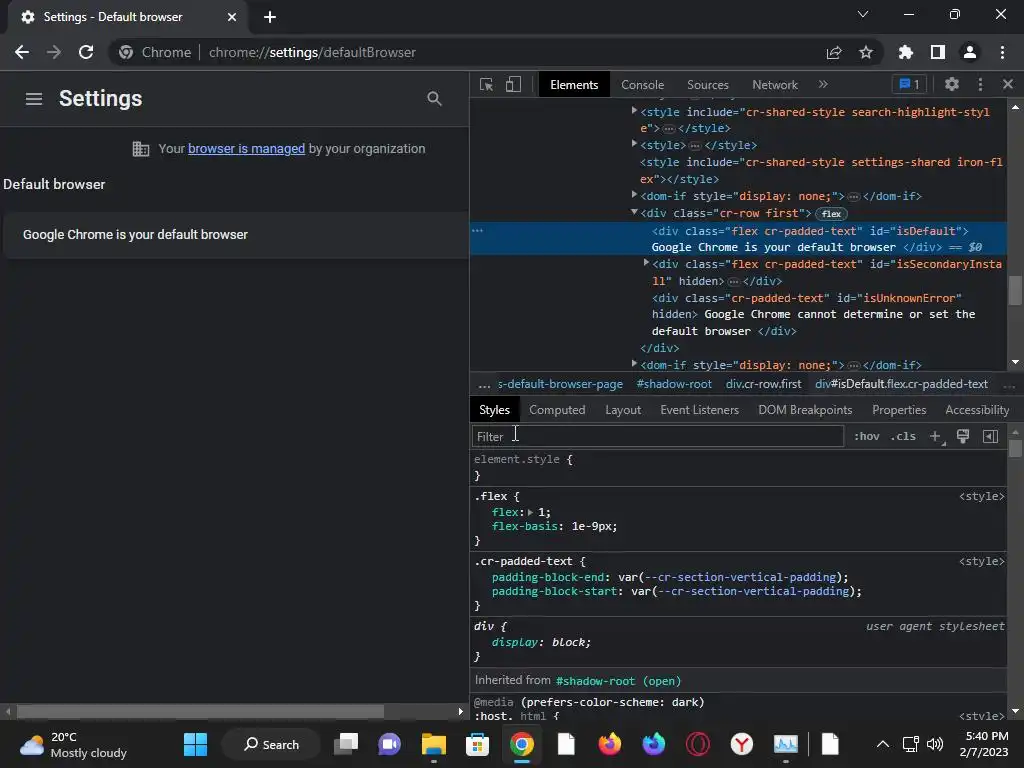Show more DevTools tabs with the chevron
Screen dimensions: 1024x768
[x=823, y=84]
